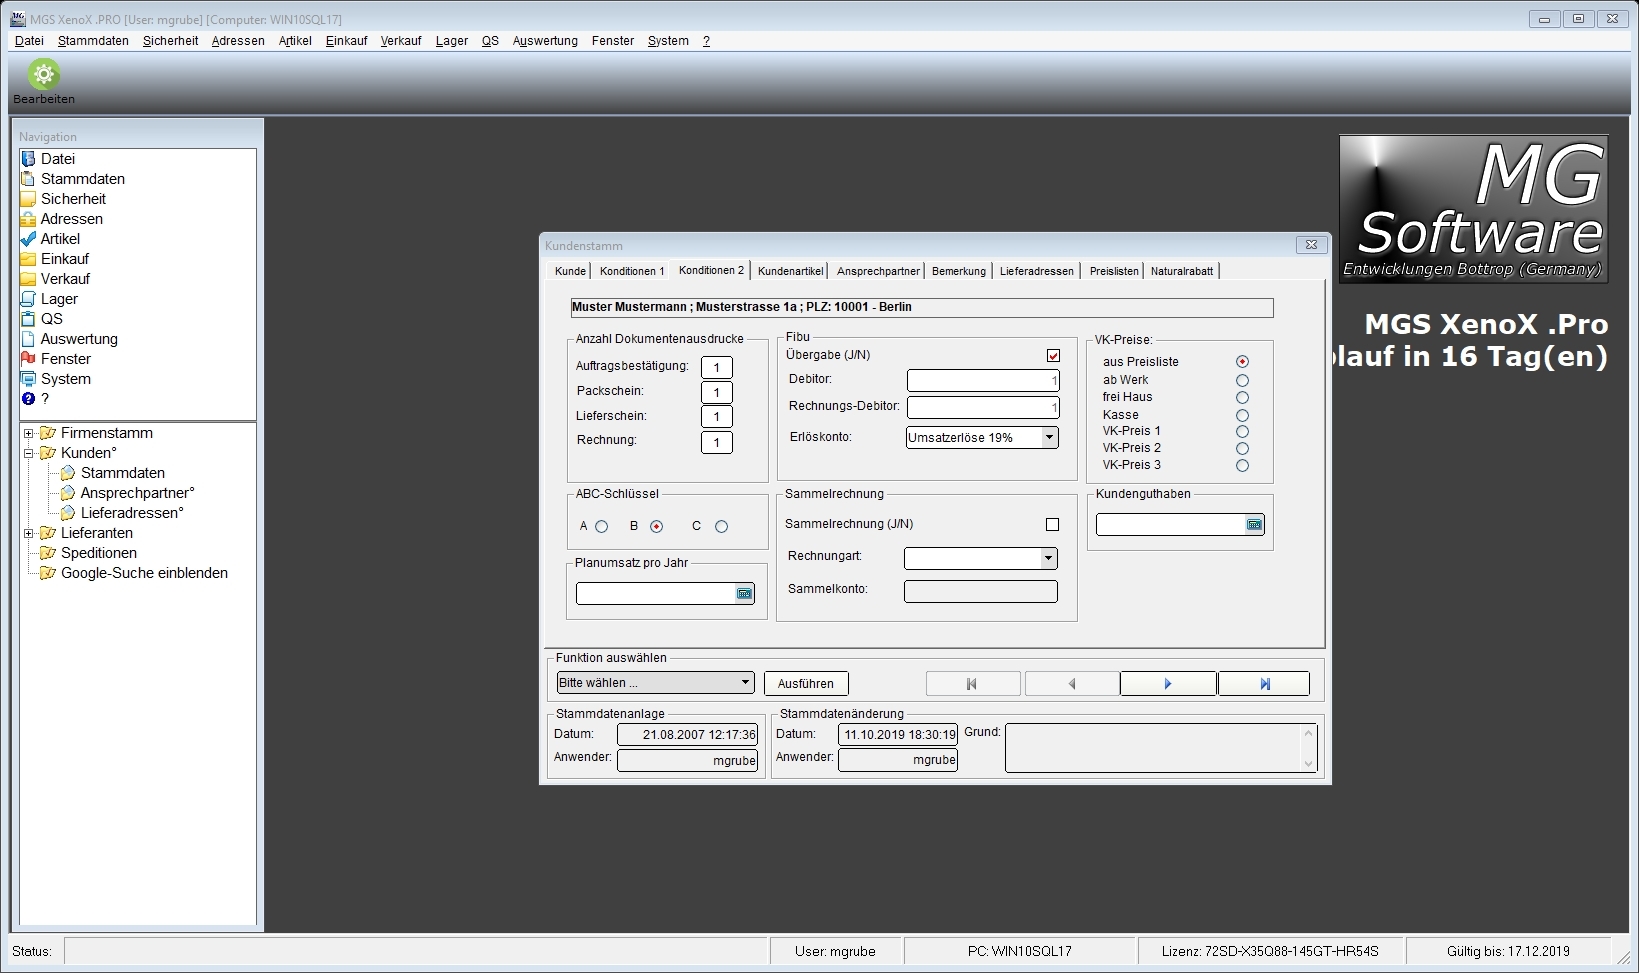This screenshot has width=1639, height=973.
Task: Toggle the Übergabe (J/N) checkbox
Action: tap(1053, 356)
